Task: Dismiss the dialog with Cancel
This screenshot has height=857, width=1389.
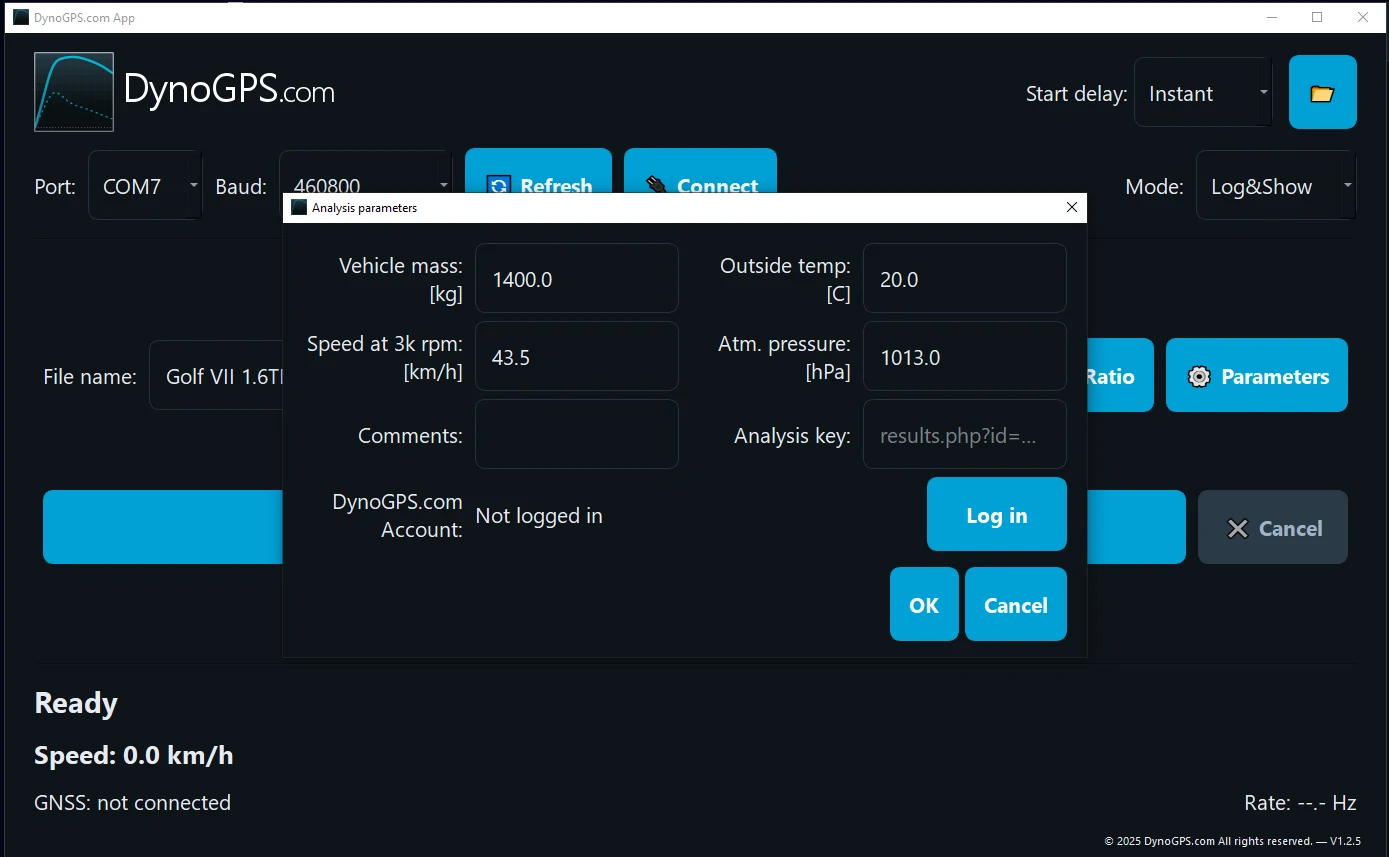Action: point(1015,604)
